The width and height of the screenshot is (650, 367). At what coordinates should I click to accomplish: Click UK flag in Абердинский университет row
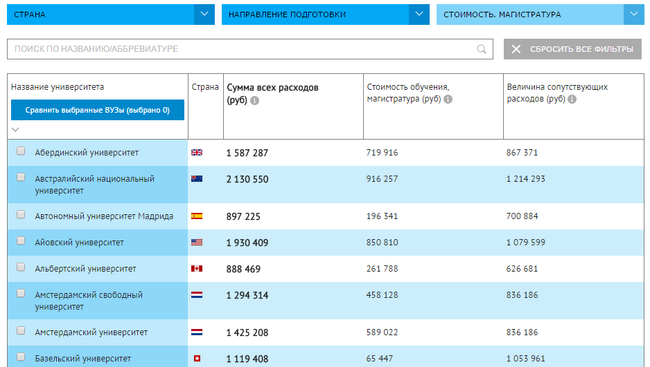pyautogui.click(x=196, y=153)
